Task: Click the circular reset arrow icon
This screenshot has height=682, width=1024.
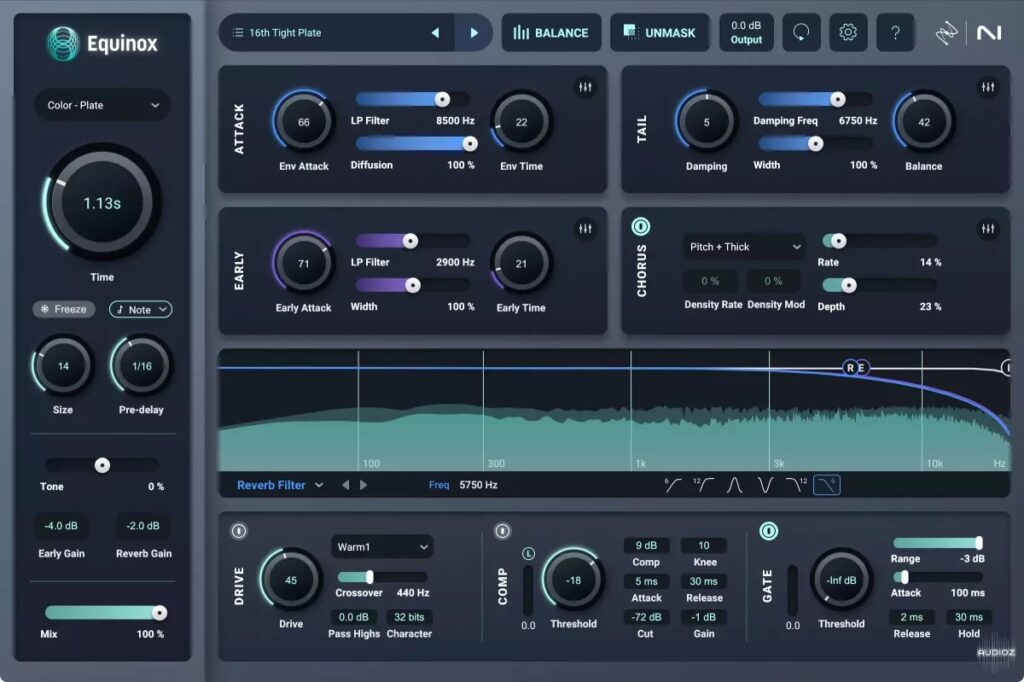Action: (x=801, y=33)
